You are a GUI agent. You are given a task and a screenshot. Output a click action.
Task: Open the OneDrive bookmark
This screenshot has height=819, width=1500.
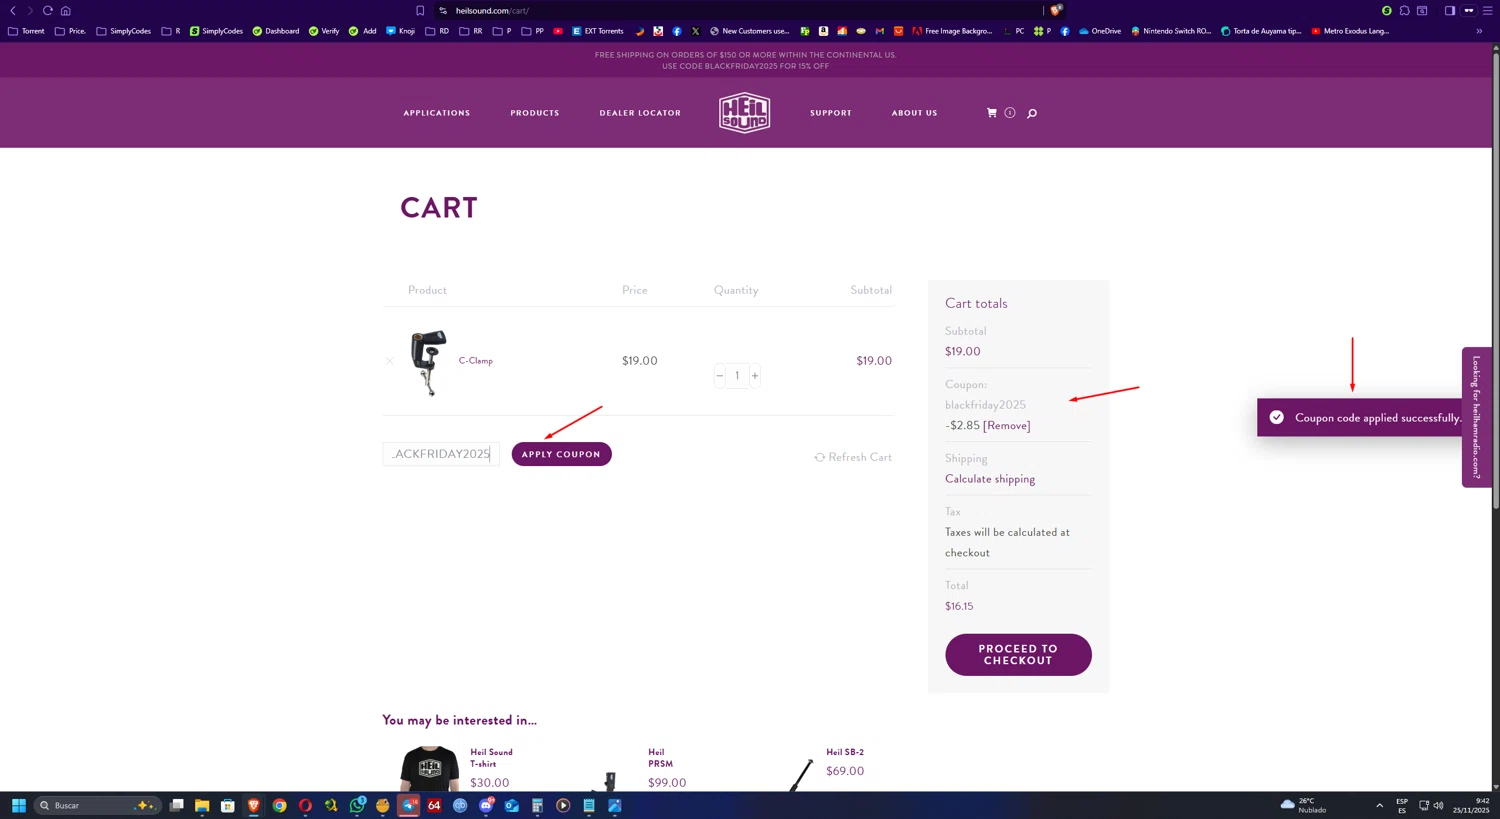coord(1100,31)
